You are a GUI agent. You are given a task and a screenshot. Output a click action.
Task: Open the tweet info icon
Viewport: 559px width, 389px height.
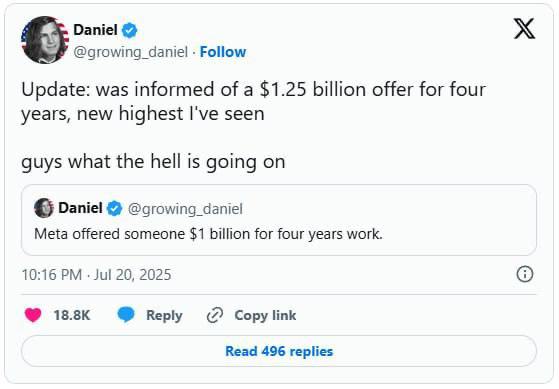point(525,275)
